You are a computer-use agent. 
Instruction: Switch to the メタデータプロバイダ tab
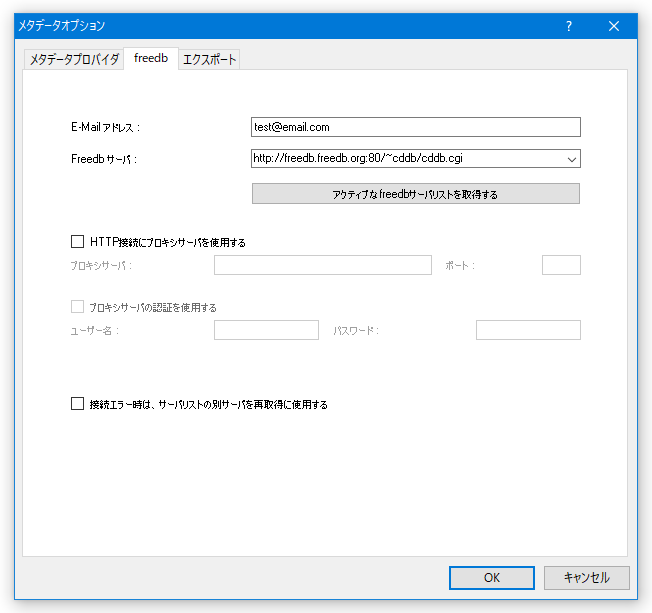[74, 59]
